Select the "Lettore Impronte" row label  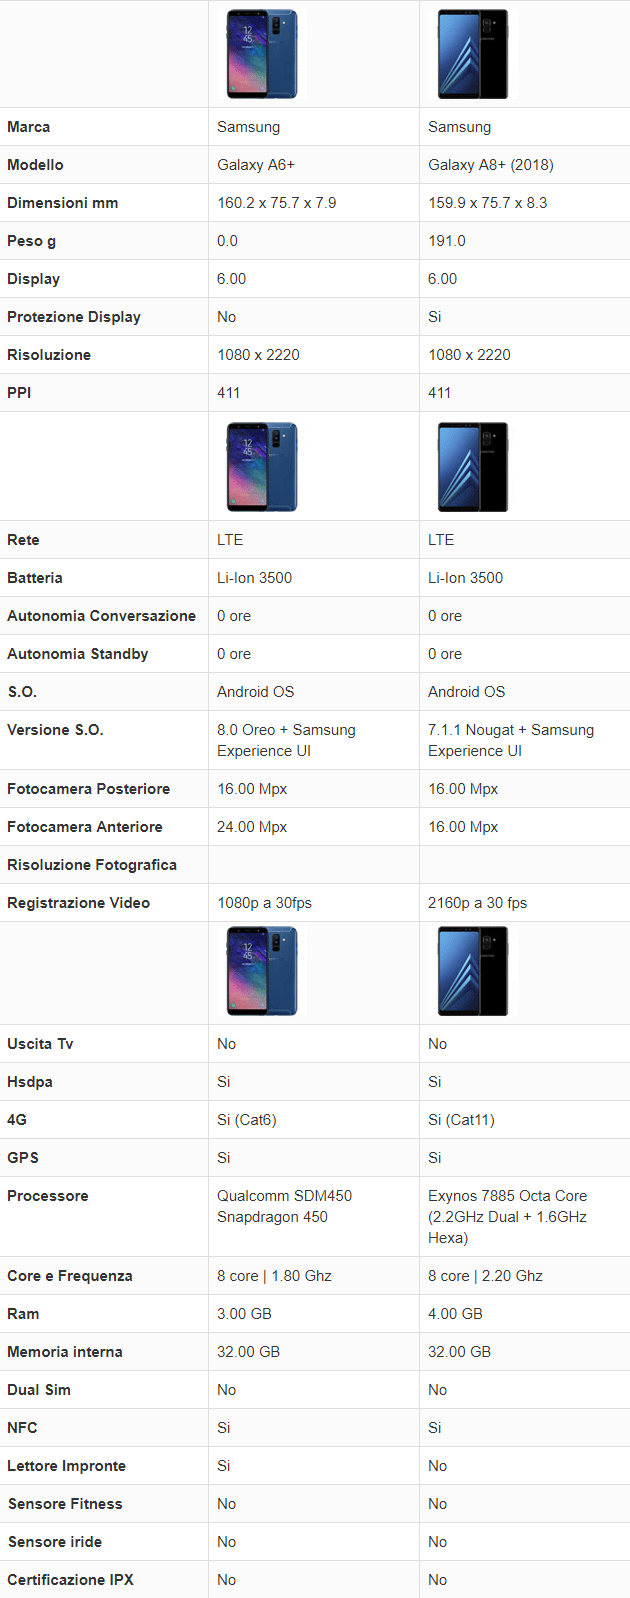pyautogui.click(x=67, y=1466)
